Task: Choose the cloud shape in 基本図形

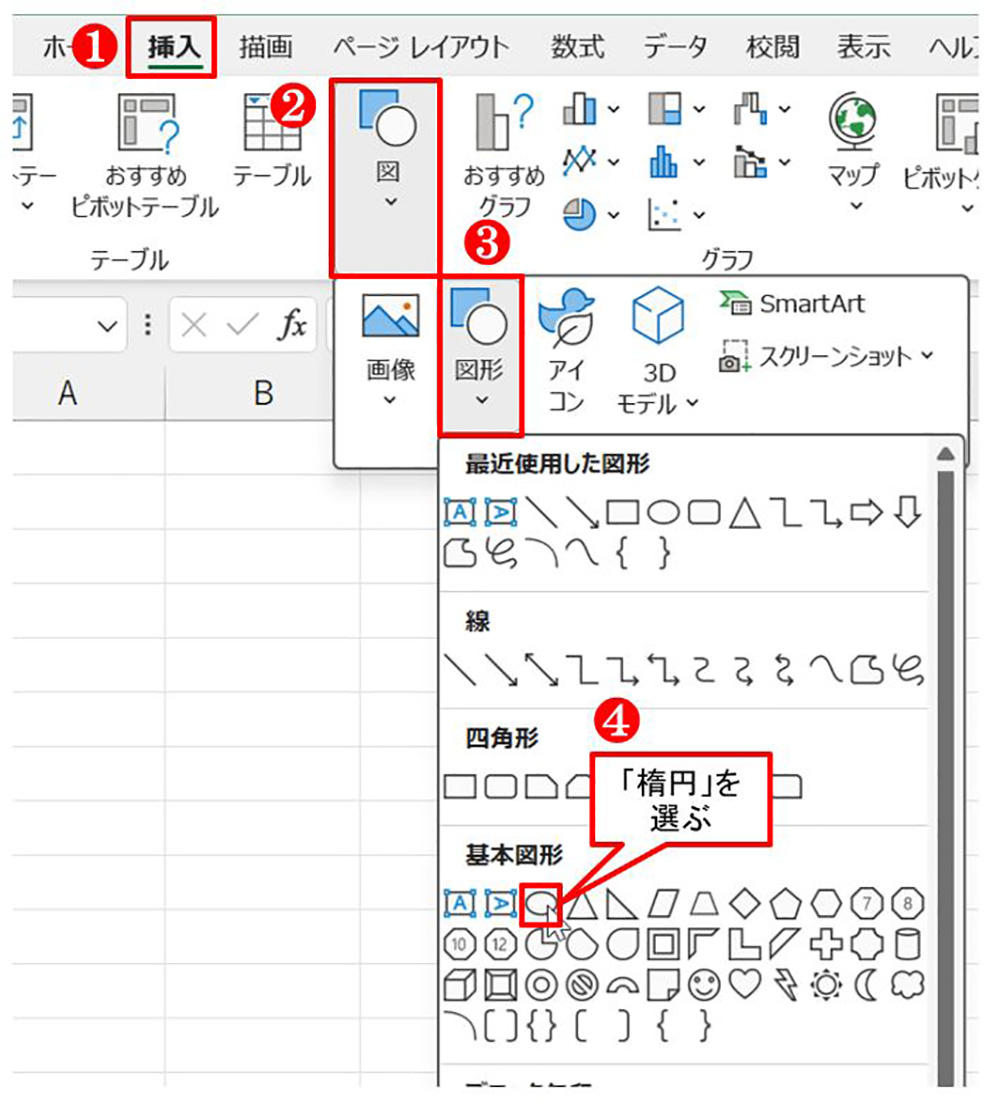Action: coord(906,984)
